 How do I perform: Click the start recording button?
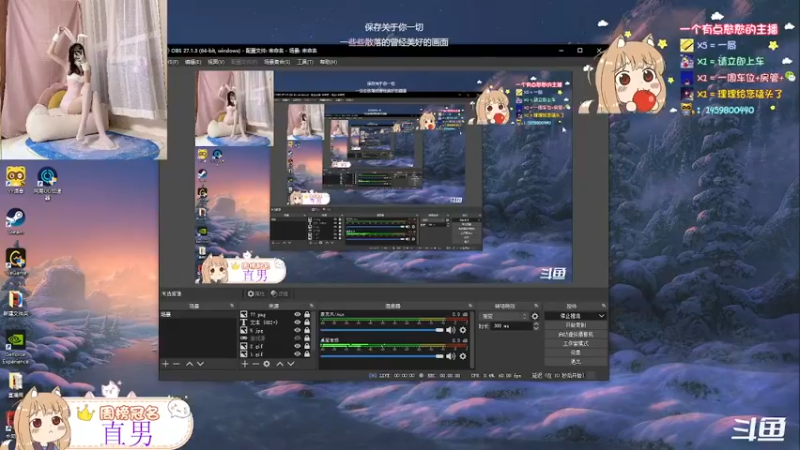click(576, 325)
